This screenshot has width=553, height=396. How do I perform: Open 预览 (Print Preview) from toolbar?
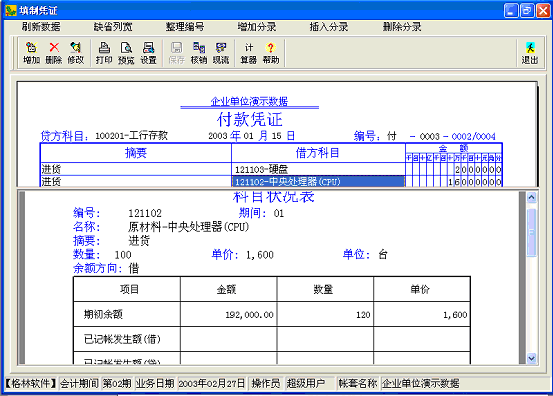point(126,53)
